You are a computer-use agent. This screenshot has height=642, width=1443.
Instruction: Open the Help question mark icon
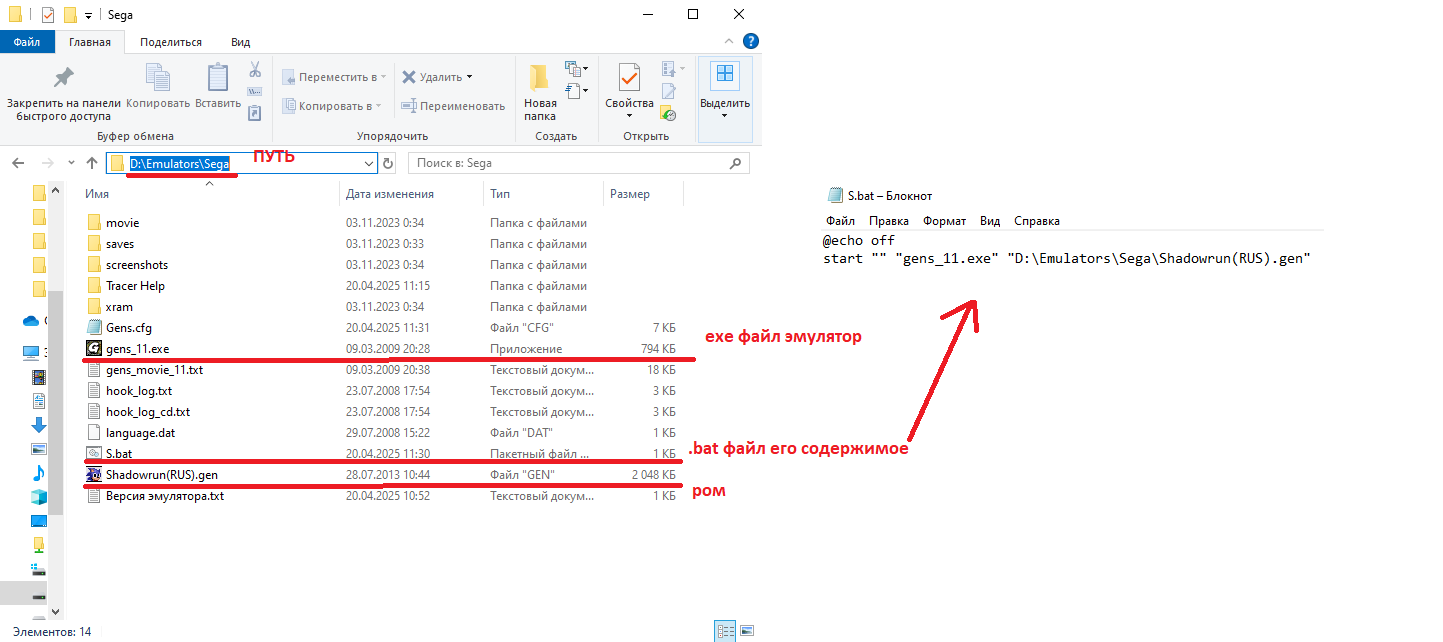pos(751,42)
